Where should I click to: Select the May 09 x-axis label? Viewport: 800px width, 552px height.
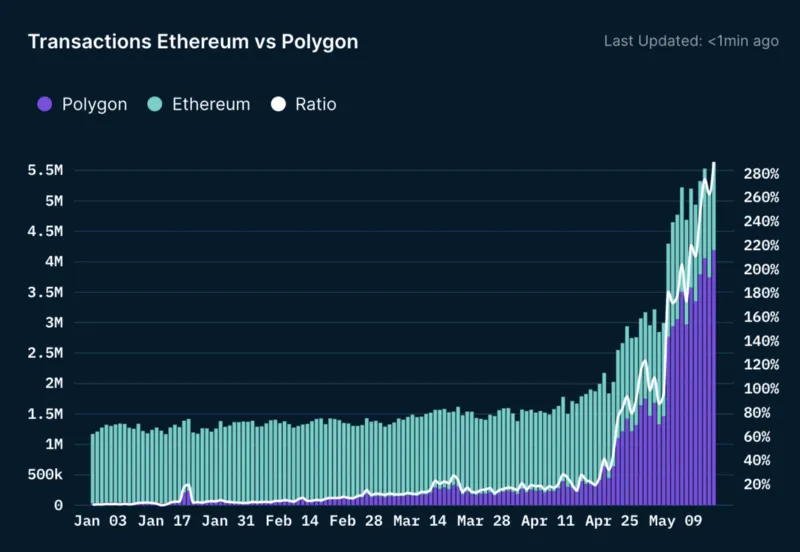[675, 521]
